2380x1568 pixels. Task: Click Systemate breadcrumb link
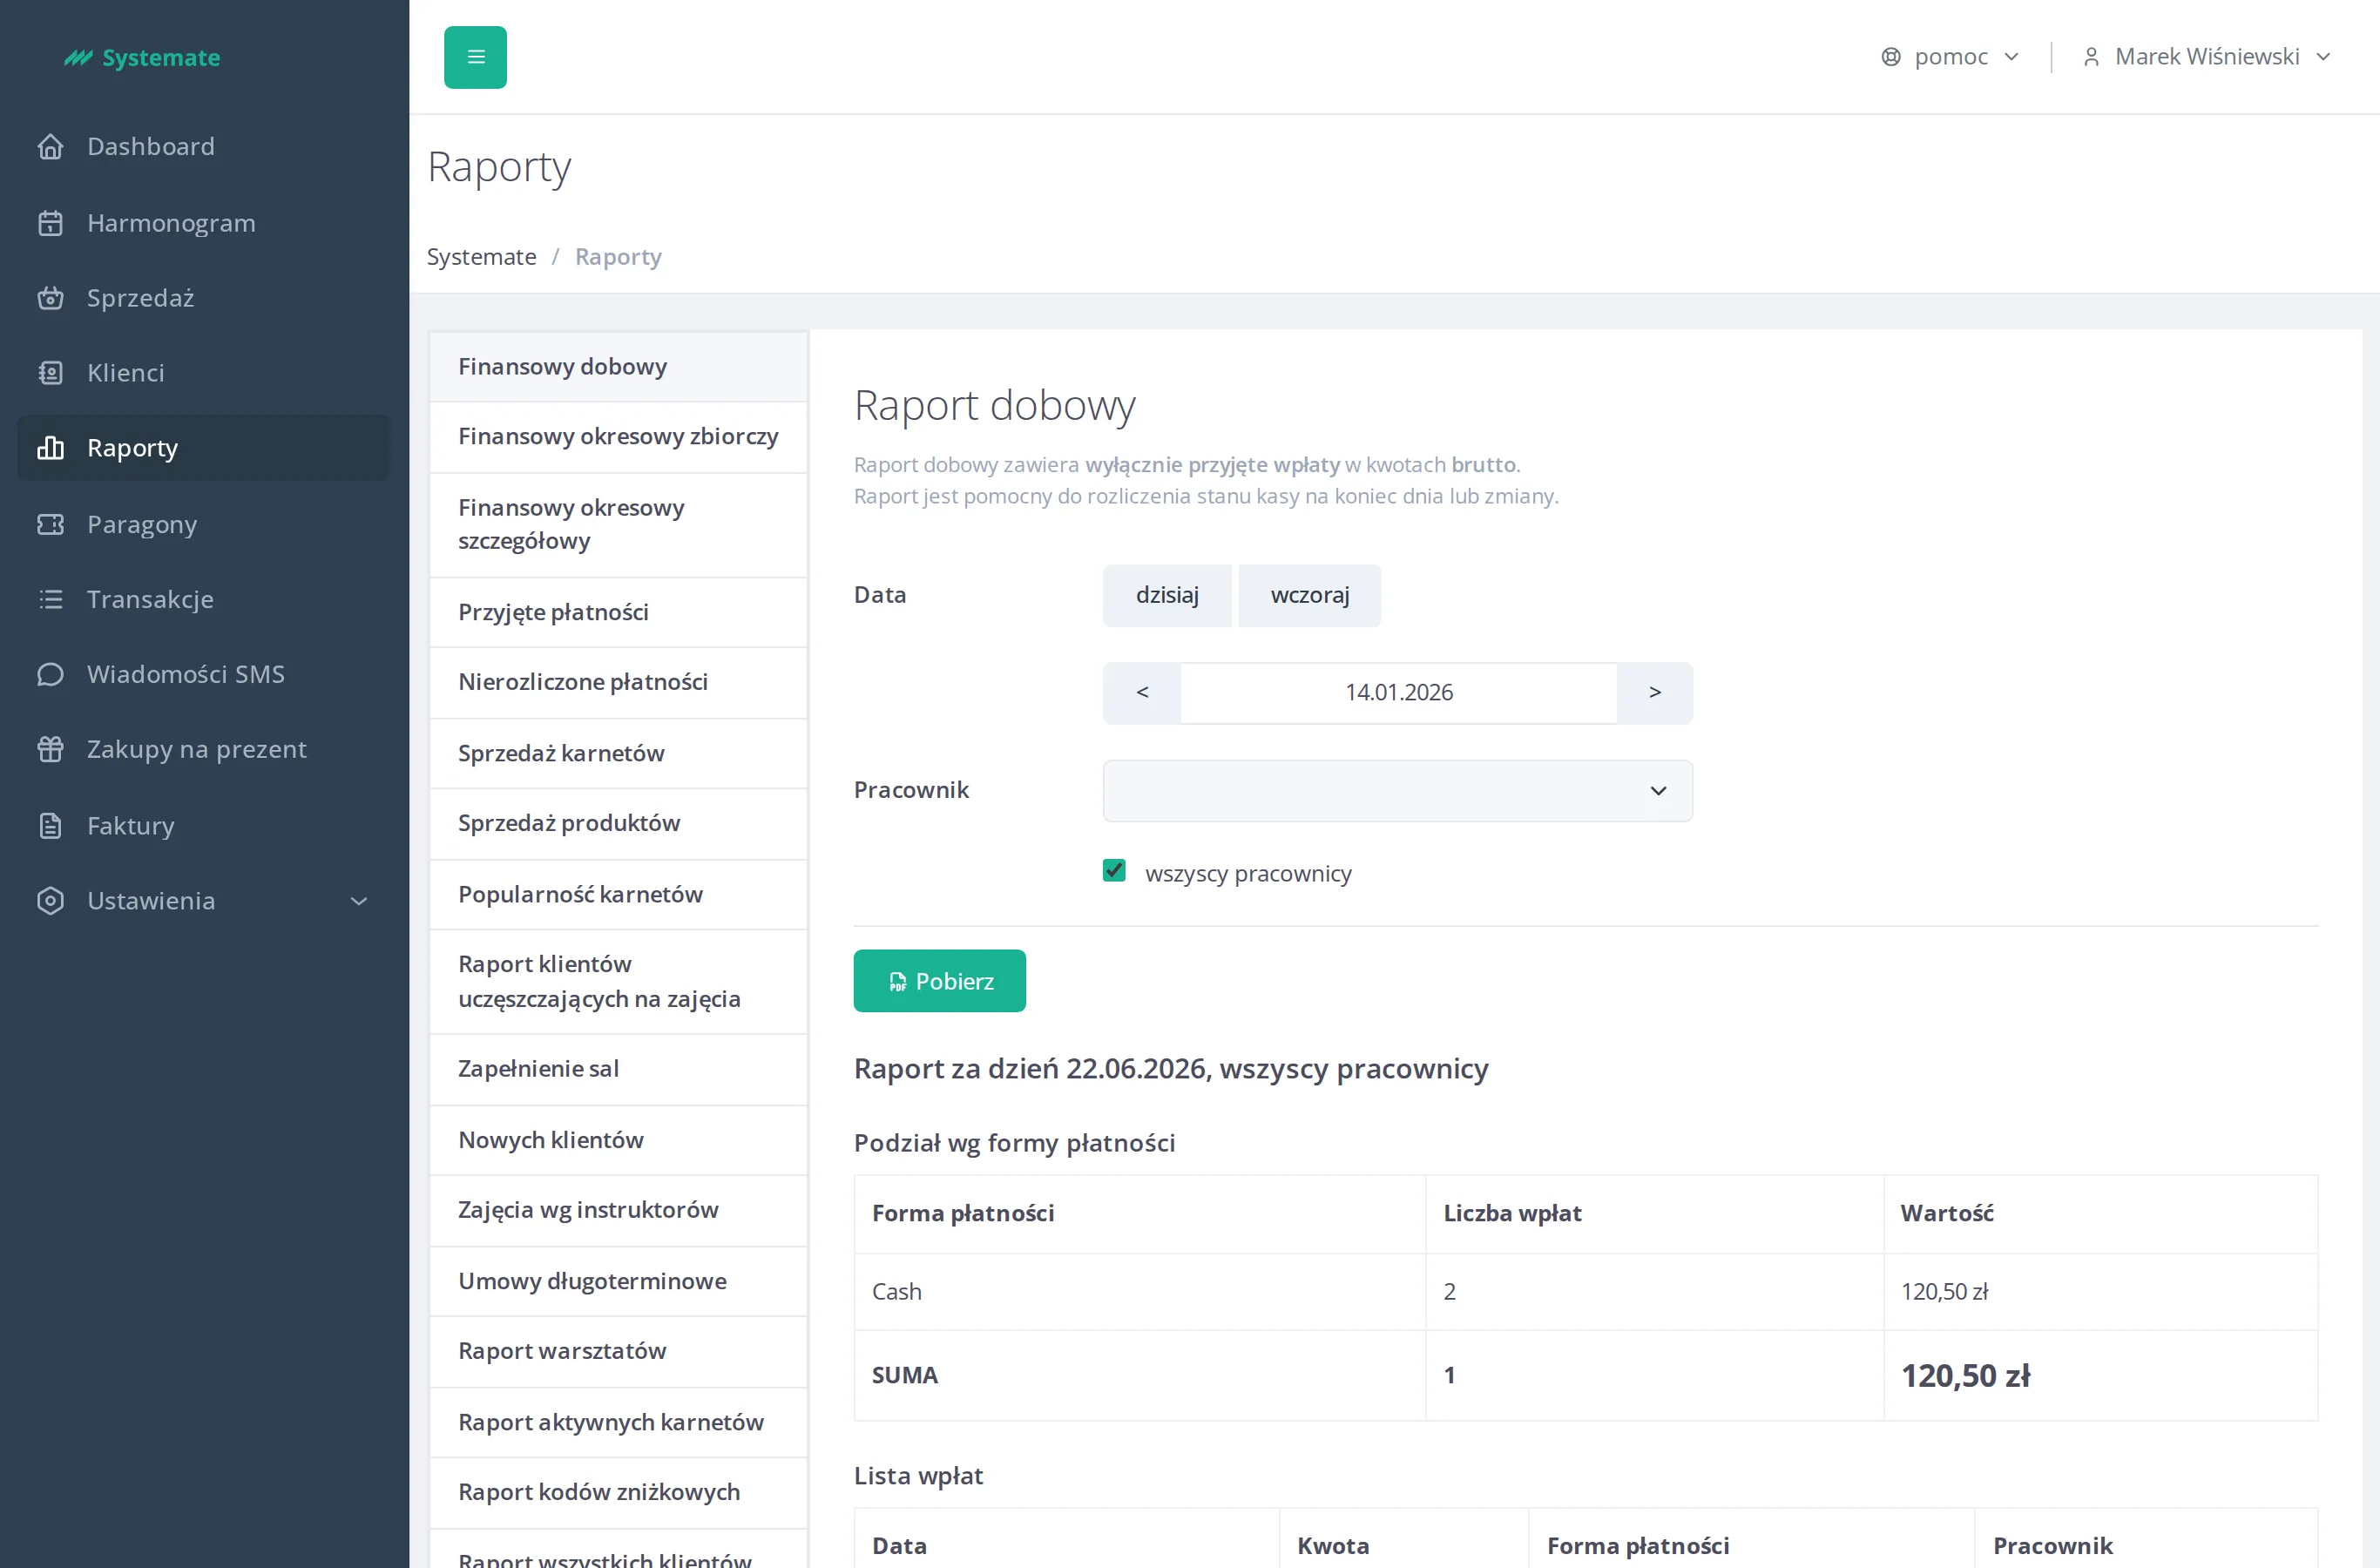pos(481,257)
